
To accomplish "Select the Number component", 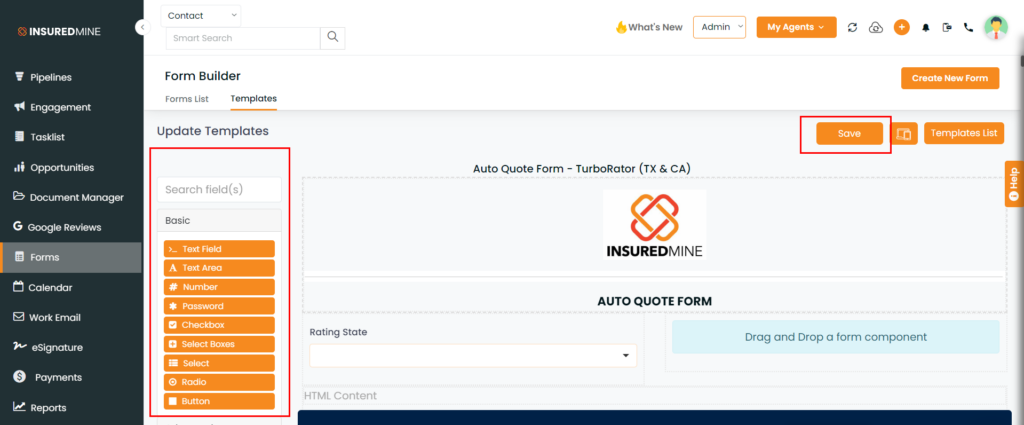I will (219, 287).
